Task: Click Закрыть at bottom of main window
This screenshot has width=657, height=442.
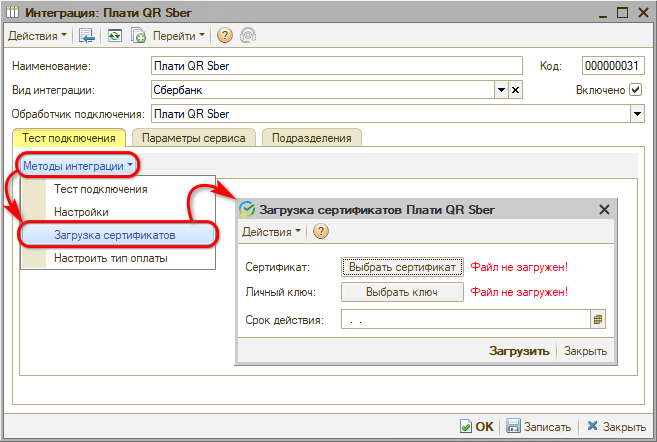Action: [616, 426]
